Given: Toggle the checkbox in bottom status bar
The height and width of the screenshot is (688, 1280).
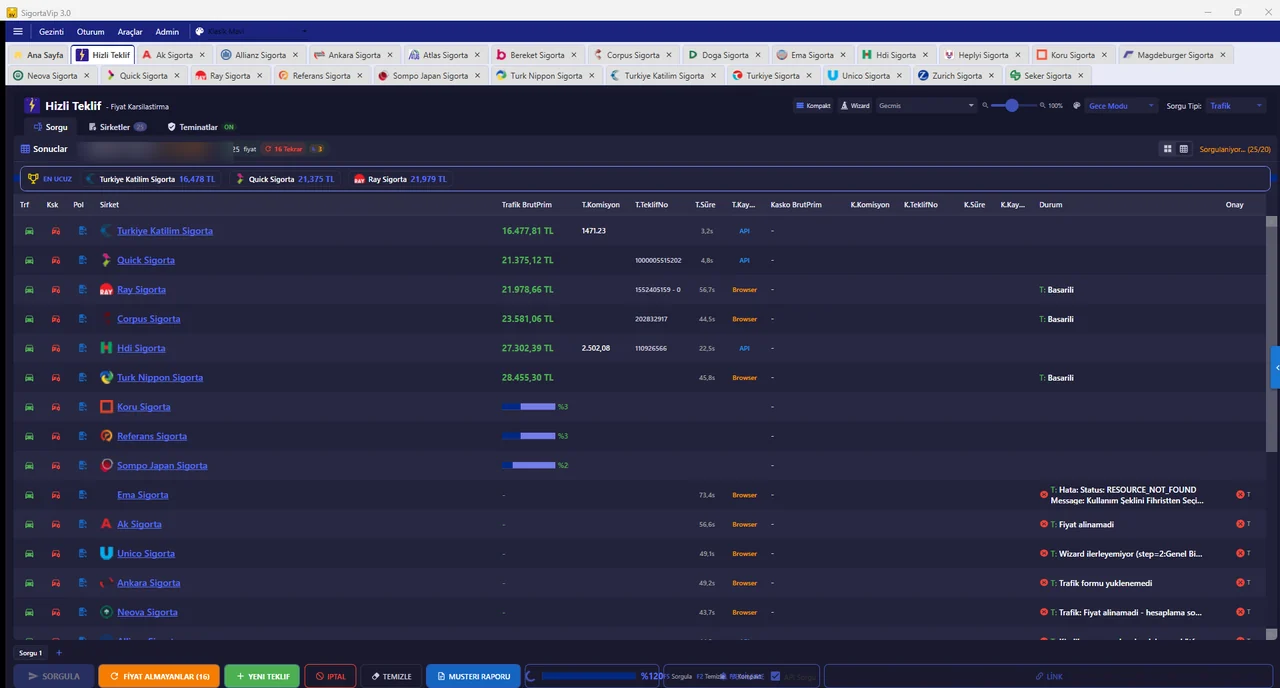Looking at the screenshot, I should point(775,677).
